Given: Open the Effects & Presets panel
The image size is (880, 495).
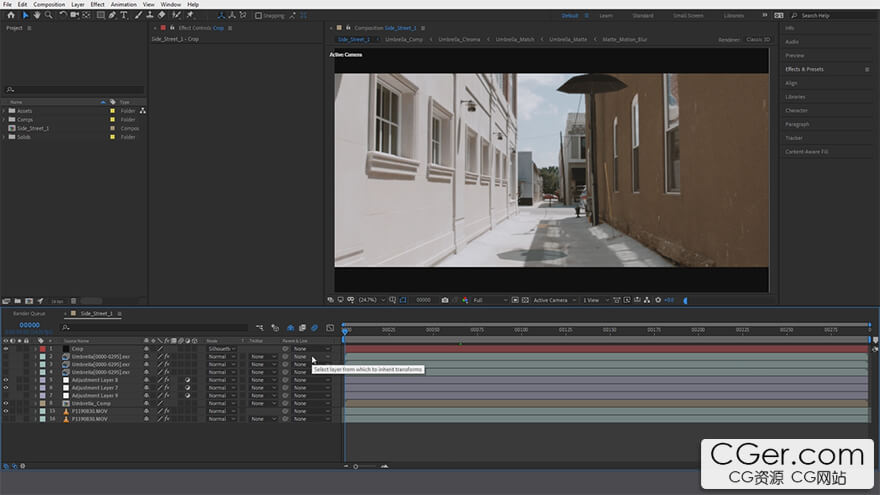Looking at the screenshot, I should point(805,69).
